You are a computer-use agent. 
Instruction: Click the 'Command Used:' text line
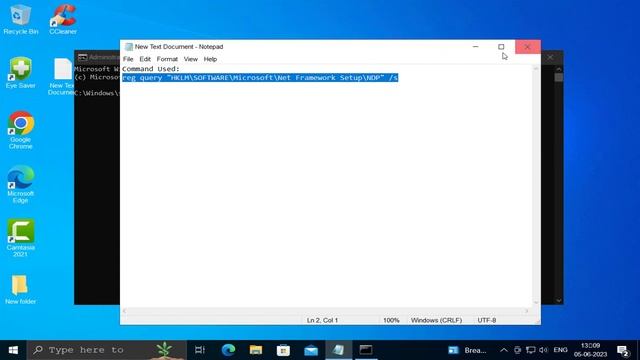[x=151, y=69]
